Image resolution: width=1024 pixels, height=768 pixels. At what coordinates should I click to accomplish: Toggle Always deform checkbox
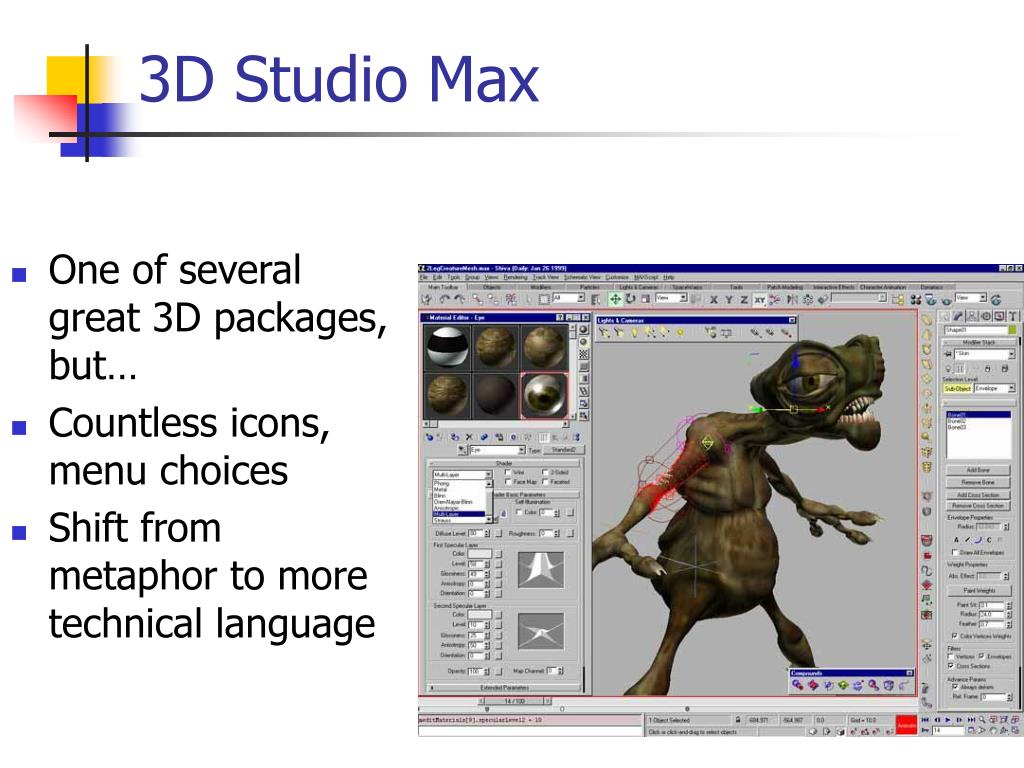[955, 687]
